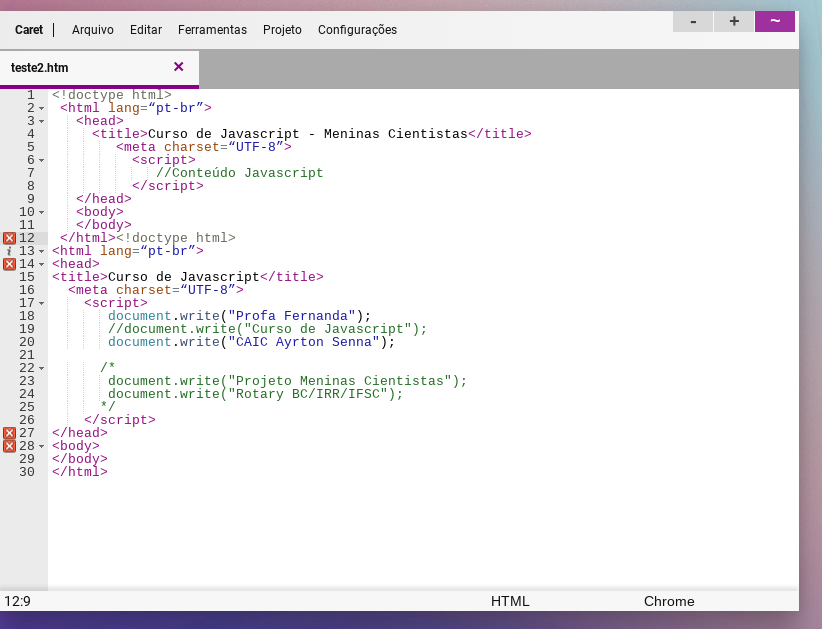
Task: Collapse the html fold arrow on line 2
Action: [x=41, y=108]
